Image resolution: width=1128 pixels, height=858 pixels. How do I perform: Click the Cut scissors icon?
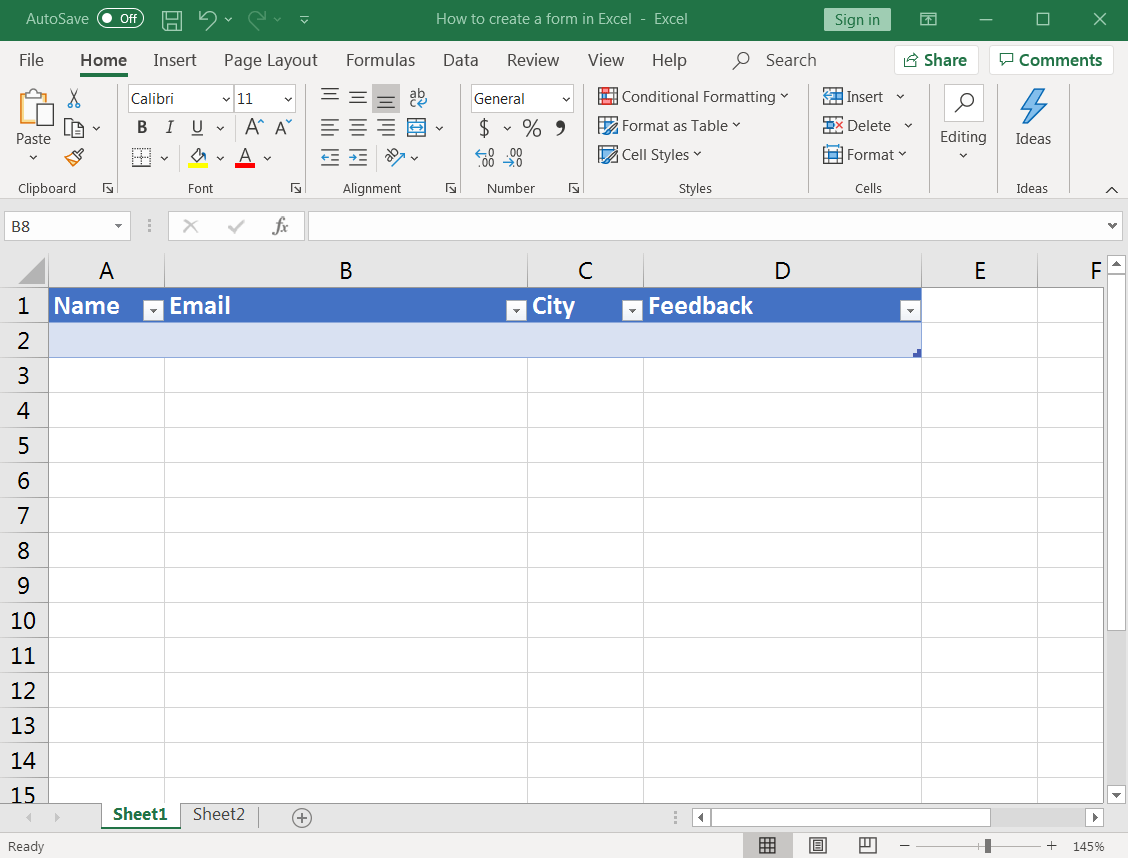(x=74, y=99)
